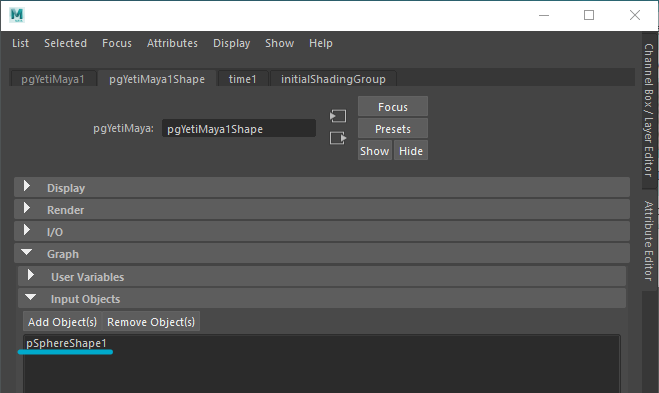Switch to the pgYetiMaya1Shape tab
This screenshot has height=393, width=659.
pyautogui.click(x=157, y=79)
